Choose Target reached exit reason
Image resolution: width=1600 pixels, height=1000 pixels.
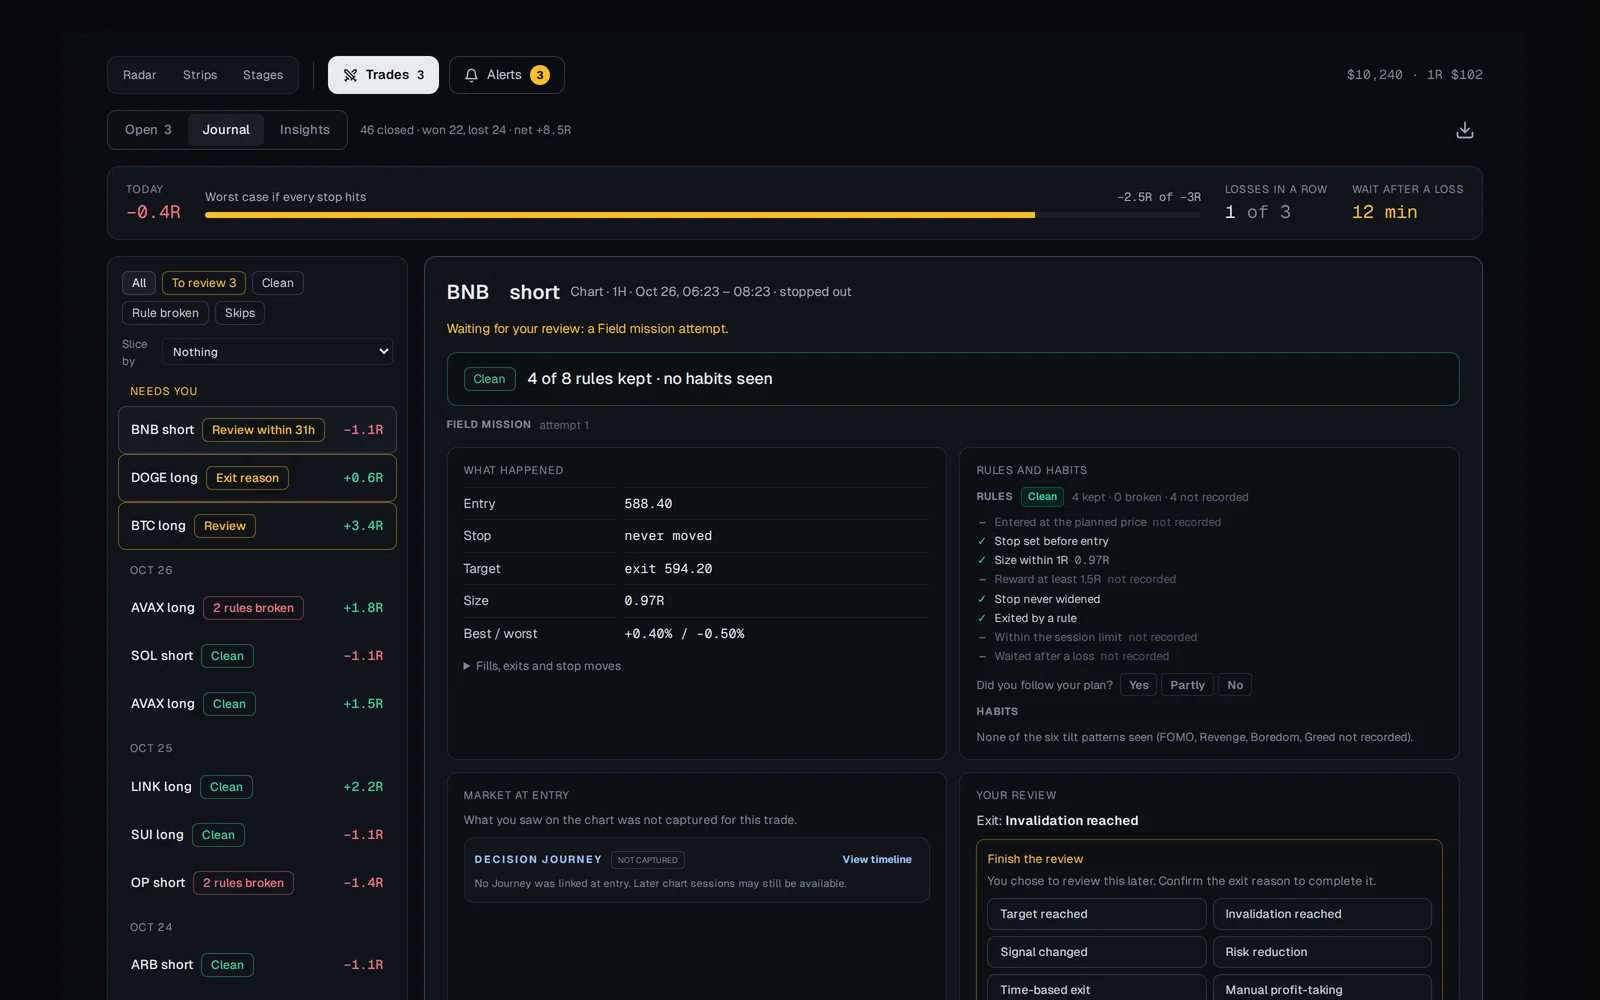pos(1097,914)
